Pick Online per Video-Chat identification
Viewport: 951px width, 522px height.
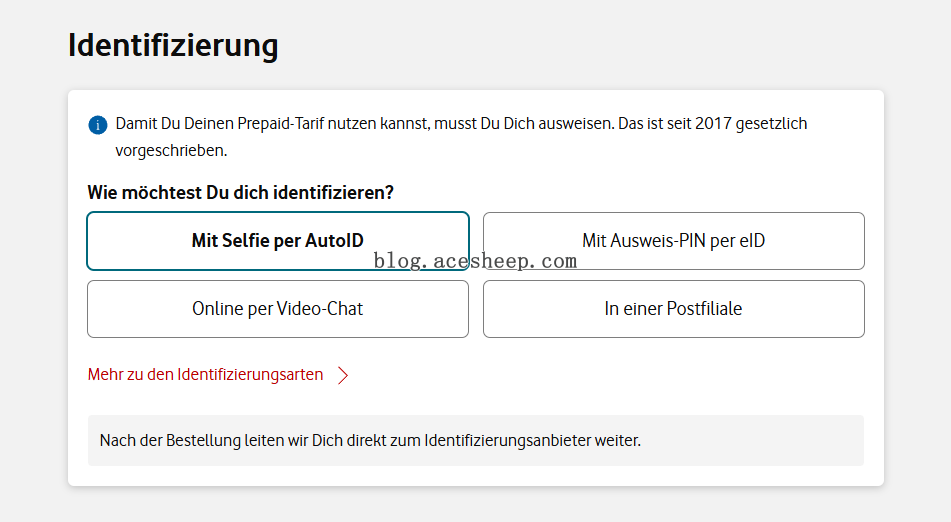pos(278,309)
